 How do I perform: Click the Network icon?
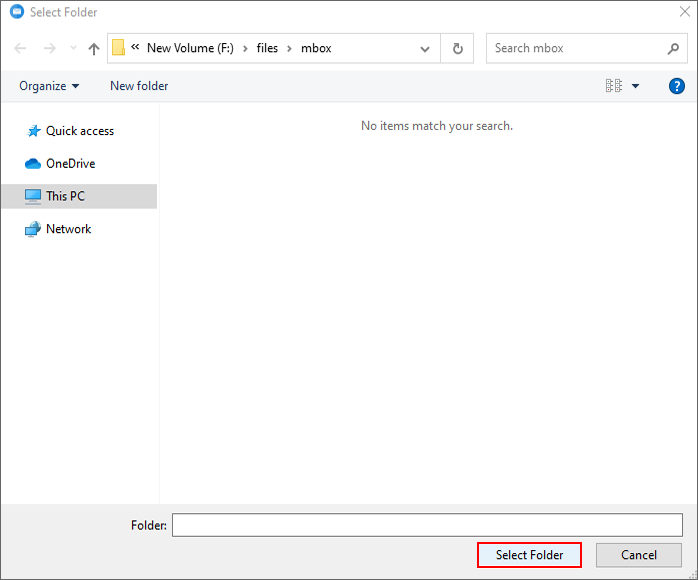(x=33, y=229)
